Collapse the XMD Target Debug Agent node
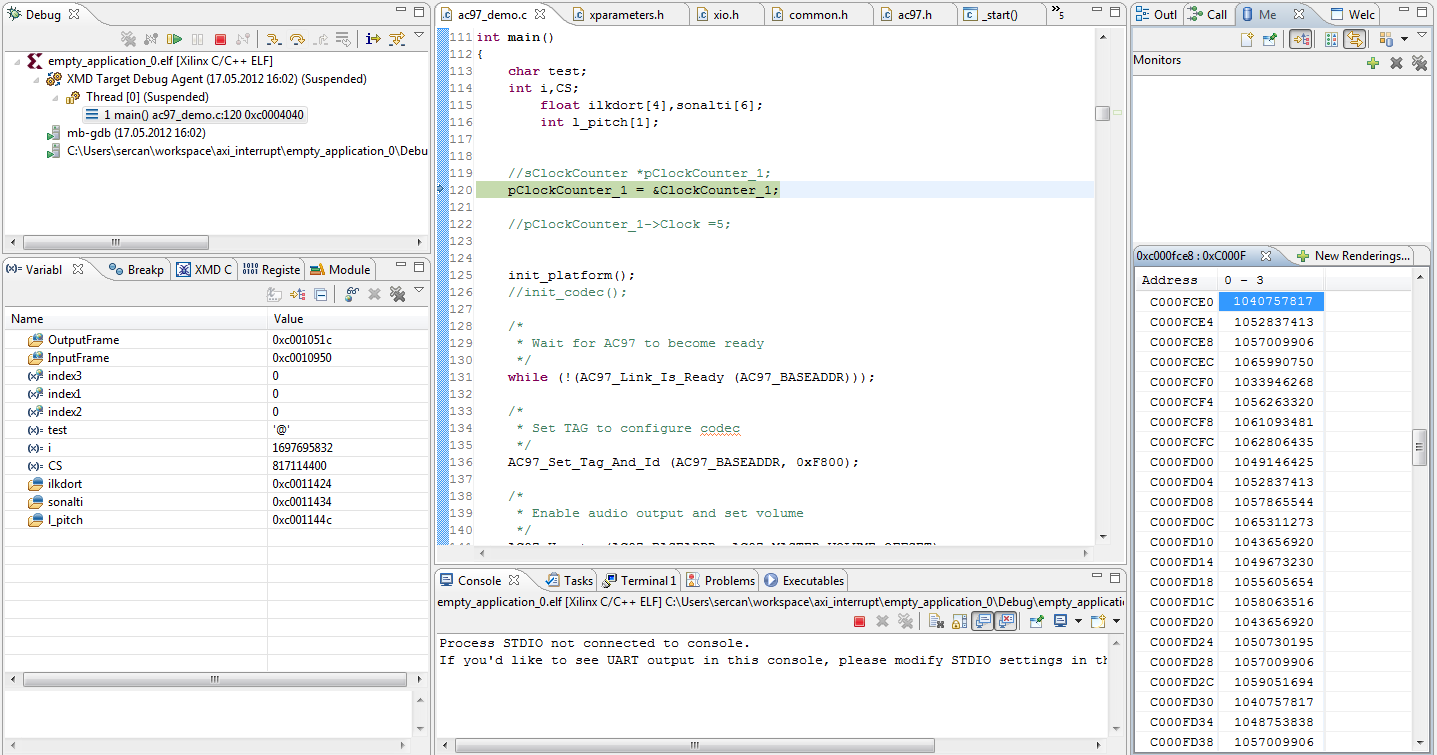The width and height of the screenshot is (1437, 755). coord(36,79)
